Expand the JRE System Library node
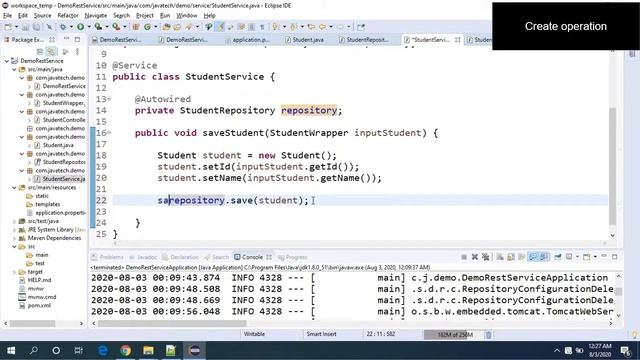This screenshot has height=360, width=640. coord(14,230)
